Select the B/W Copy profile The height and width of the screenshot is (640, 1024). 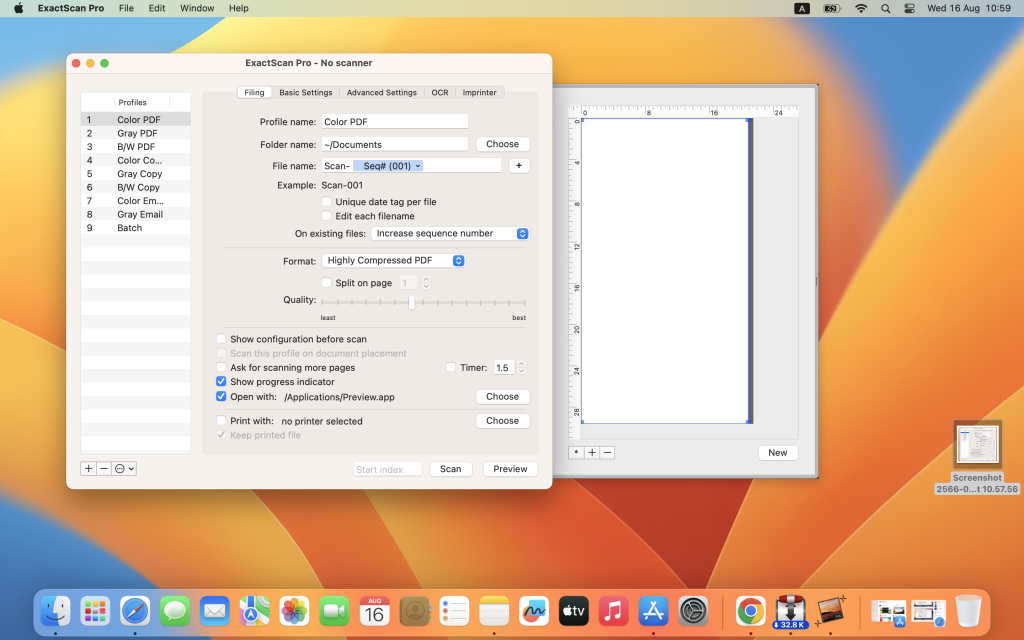coord(136,187)
